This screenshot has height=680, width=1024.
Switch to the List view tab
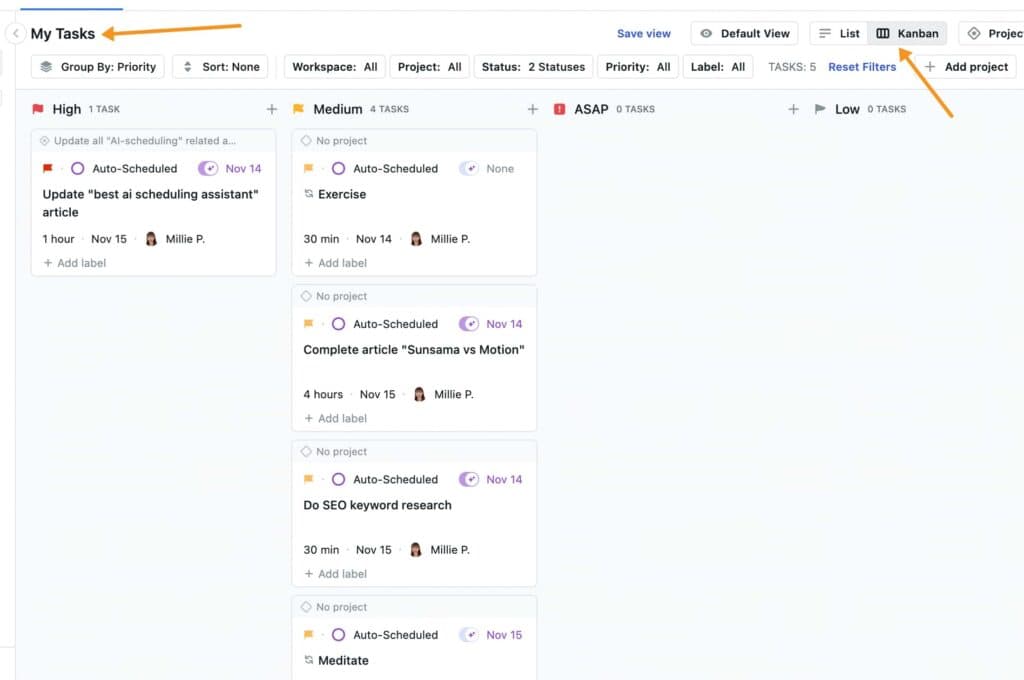838,33
